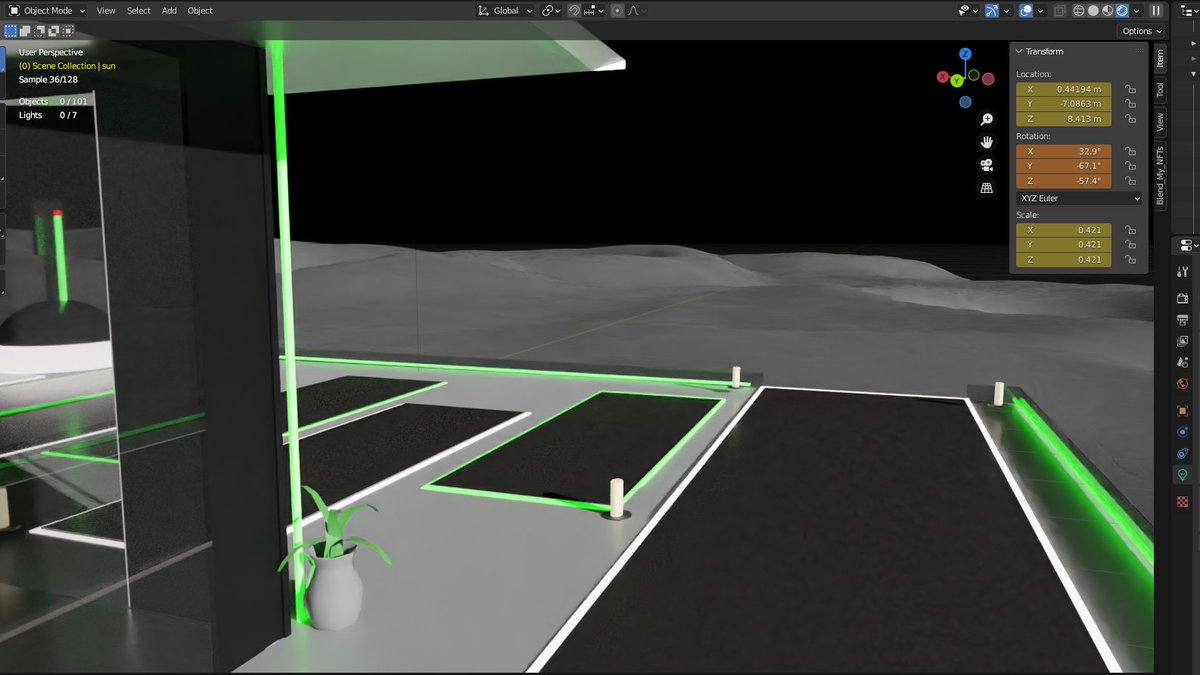
Task: Toggle viewport overlays icon
Action: coord(1026,11)
